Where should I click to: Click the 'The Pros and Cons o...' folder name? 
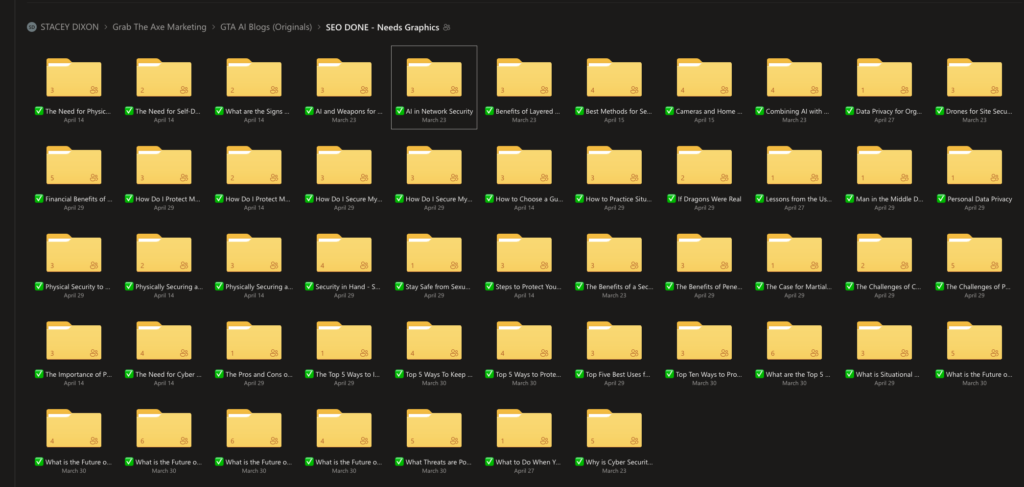[x=259, y=375]
